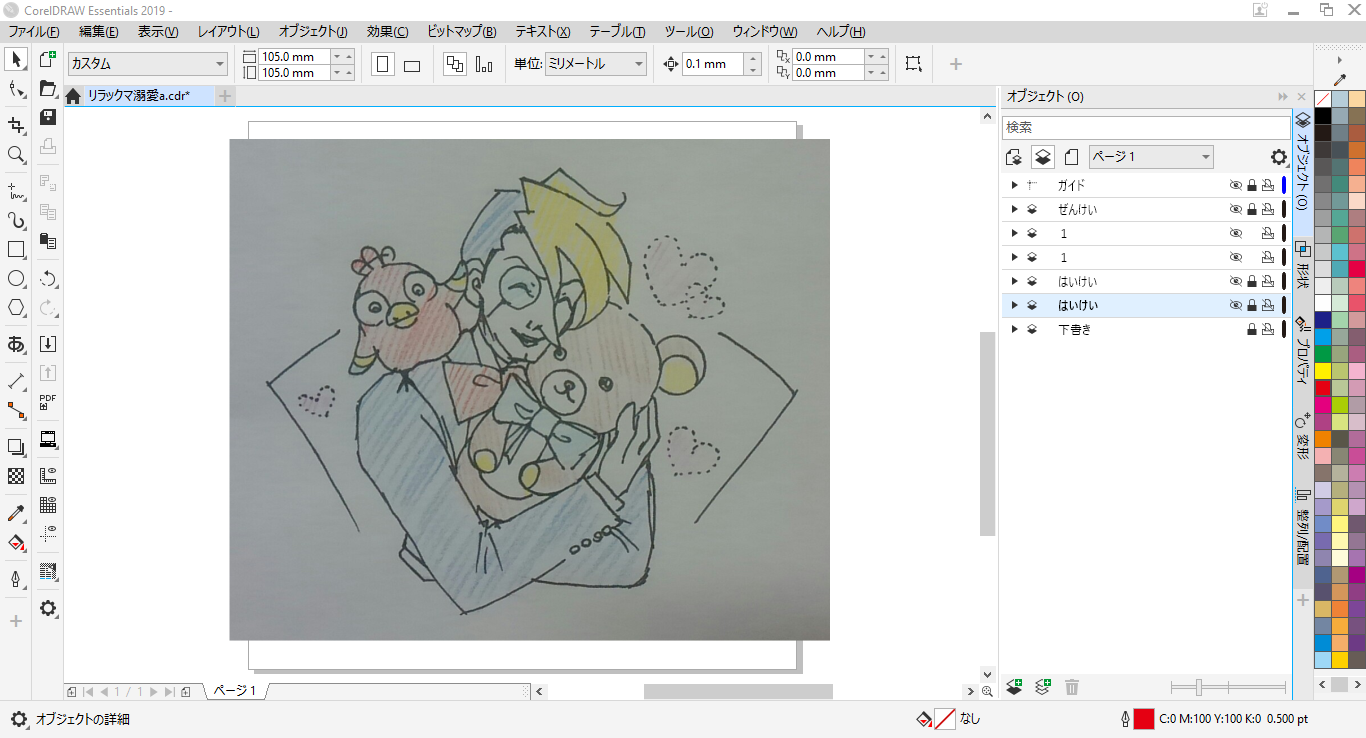Click the nudge distance 0.1 mm field
The height and width of the screenshot is (738, 1366).
713,64
